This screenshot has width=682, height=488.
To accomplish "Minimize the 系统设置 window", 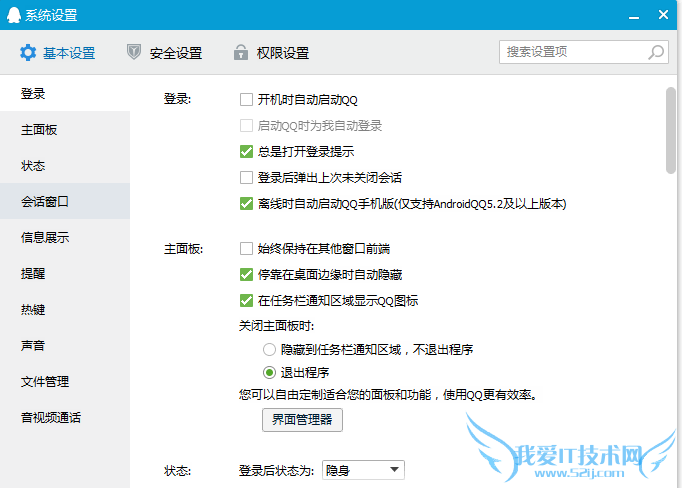I will point(634,16).
